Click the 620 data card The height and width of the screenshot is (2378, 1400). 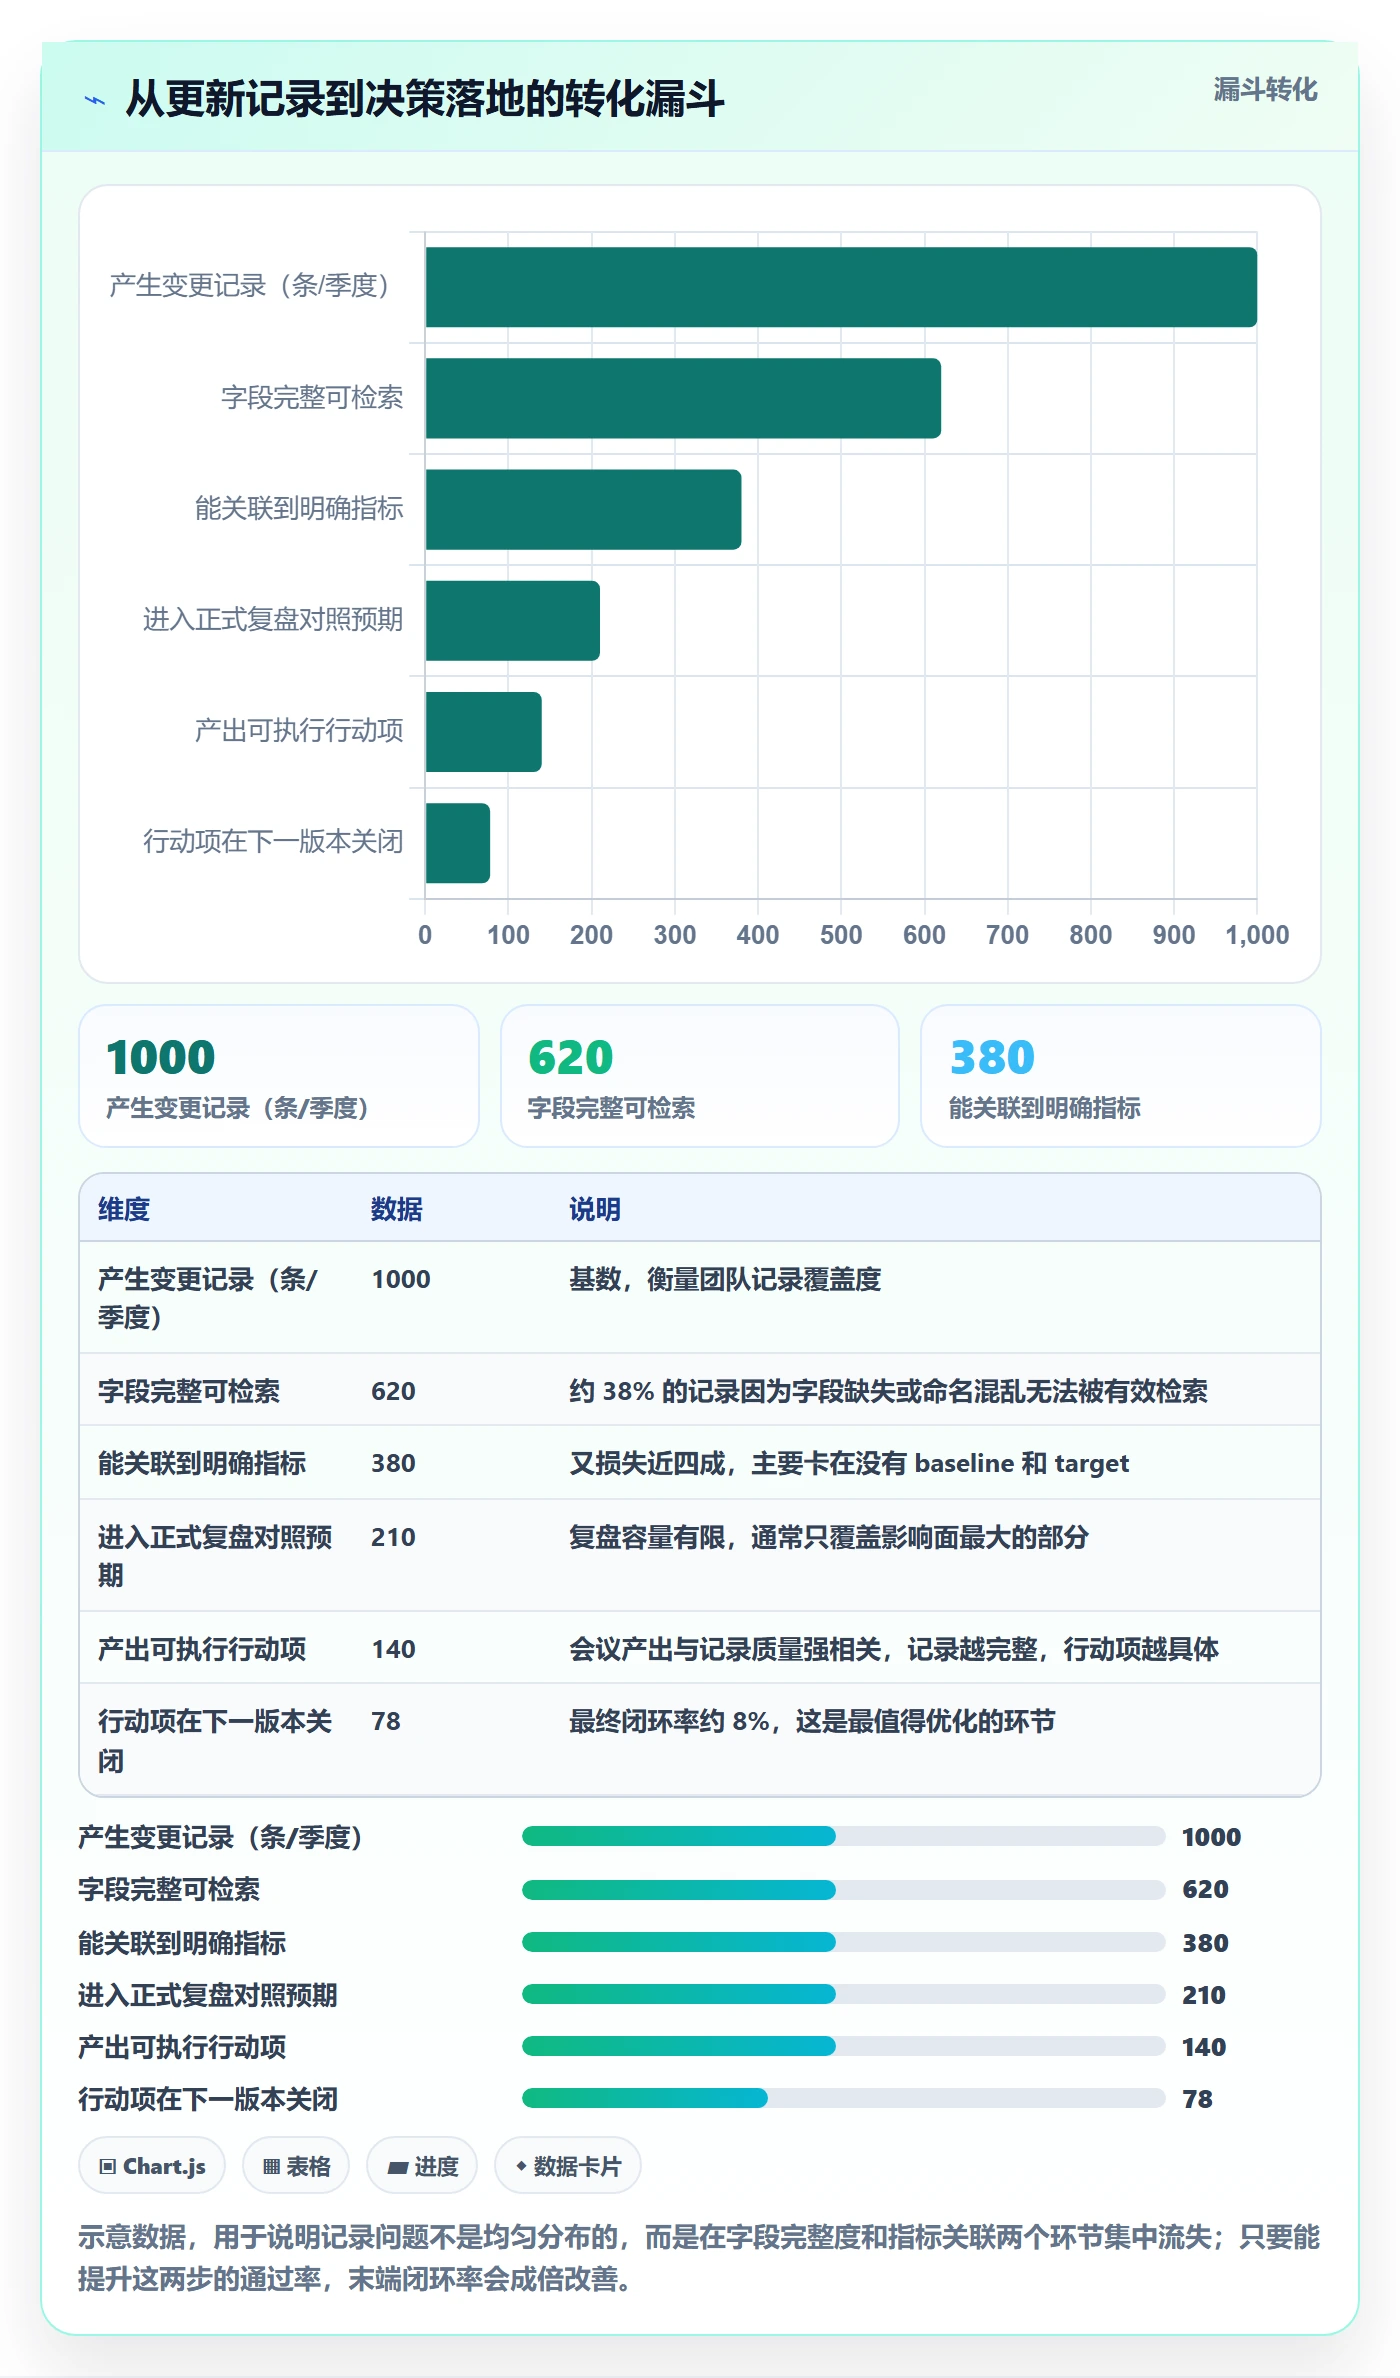tap(700, 1076)
